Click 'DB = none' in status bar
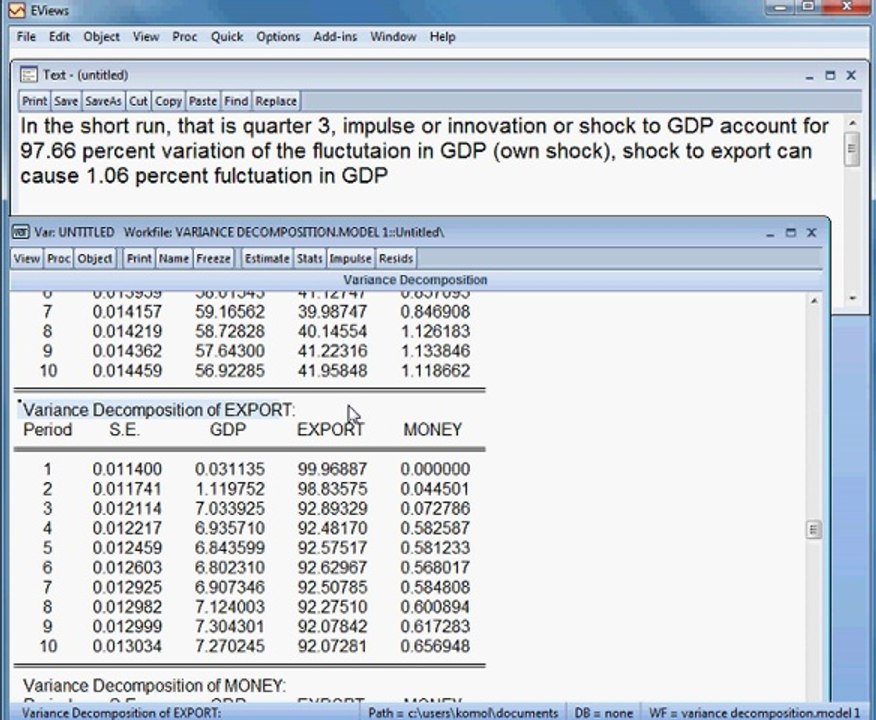Image resolution: width=876 pixels, height=720 pixels. click(x=604, y=713)
